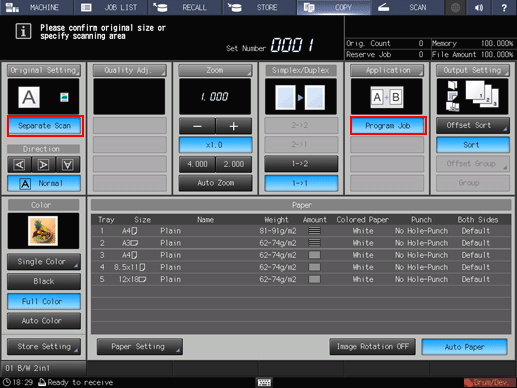Viewport: 517px width, 388px height.
Task: Toggle Separate Scan on
Action: [x=45, y=126]
